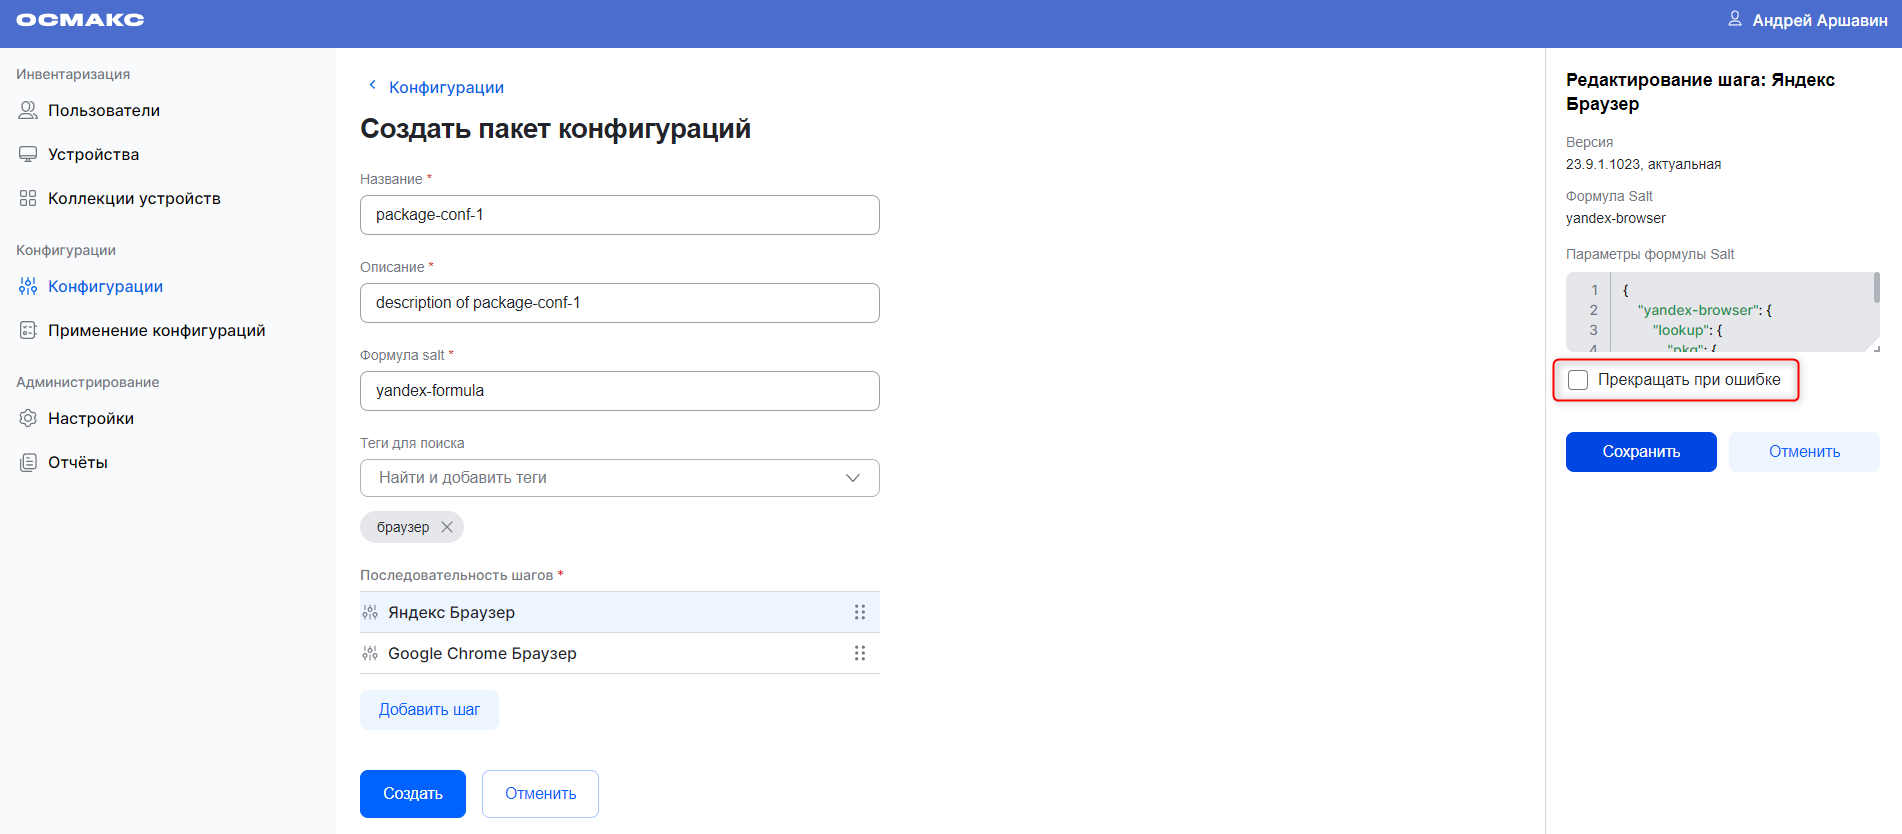The height and width of the screenshot is (834, 1902).
Task: Click Добавить шаг button
Action: [429, 710]
